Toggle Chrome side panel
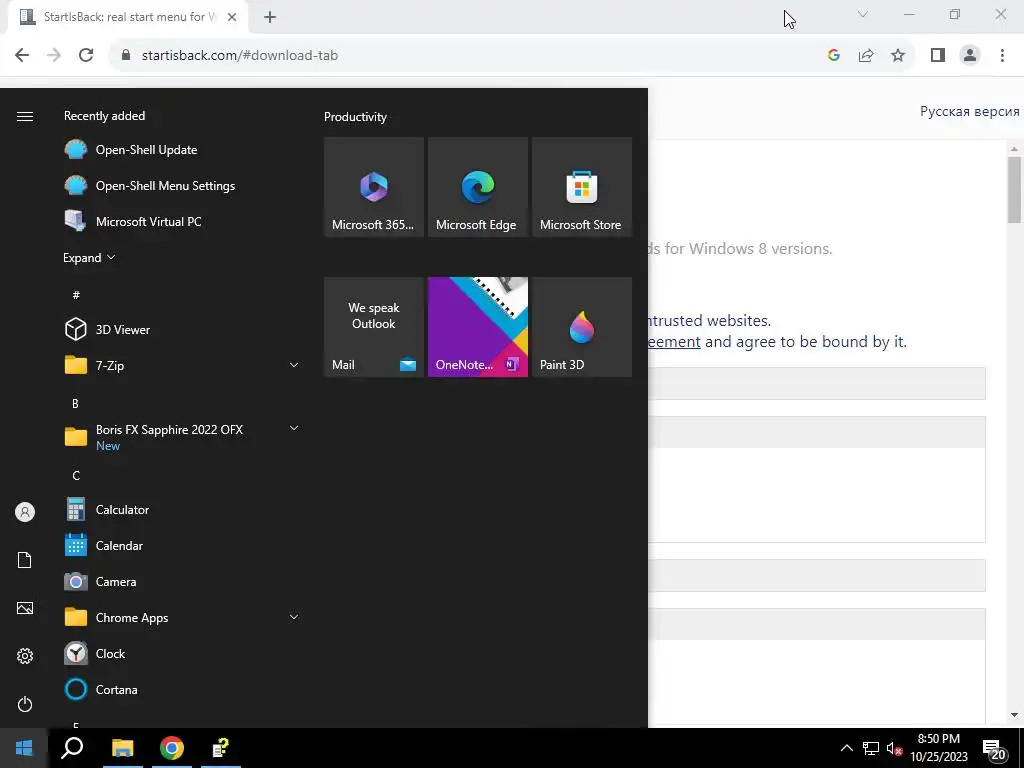 tap(938, 56)
